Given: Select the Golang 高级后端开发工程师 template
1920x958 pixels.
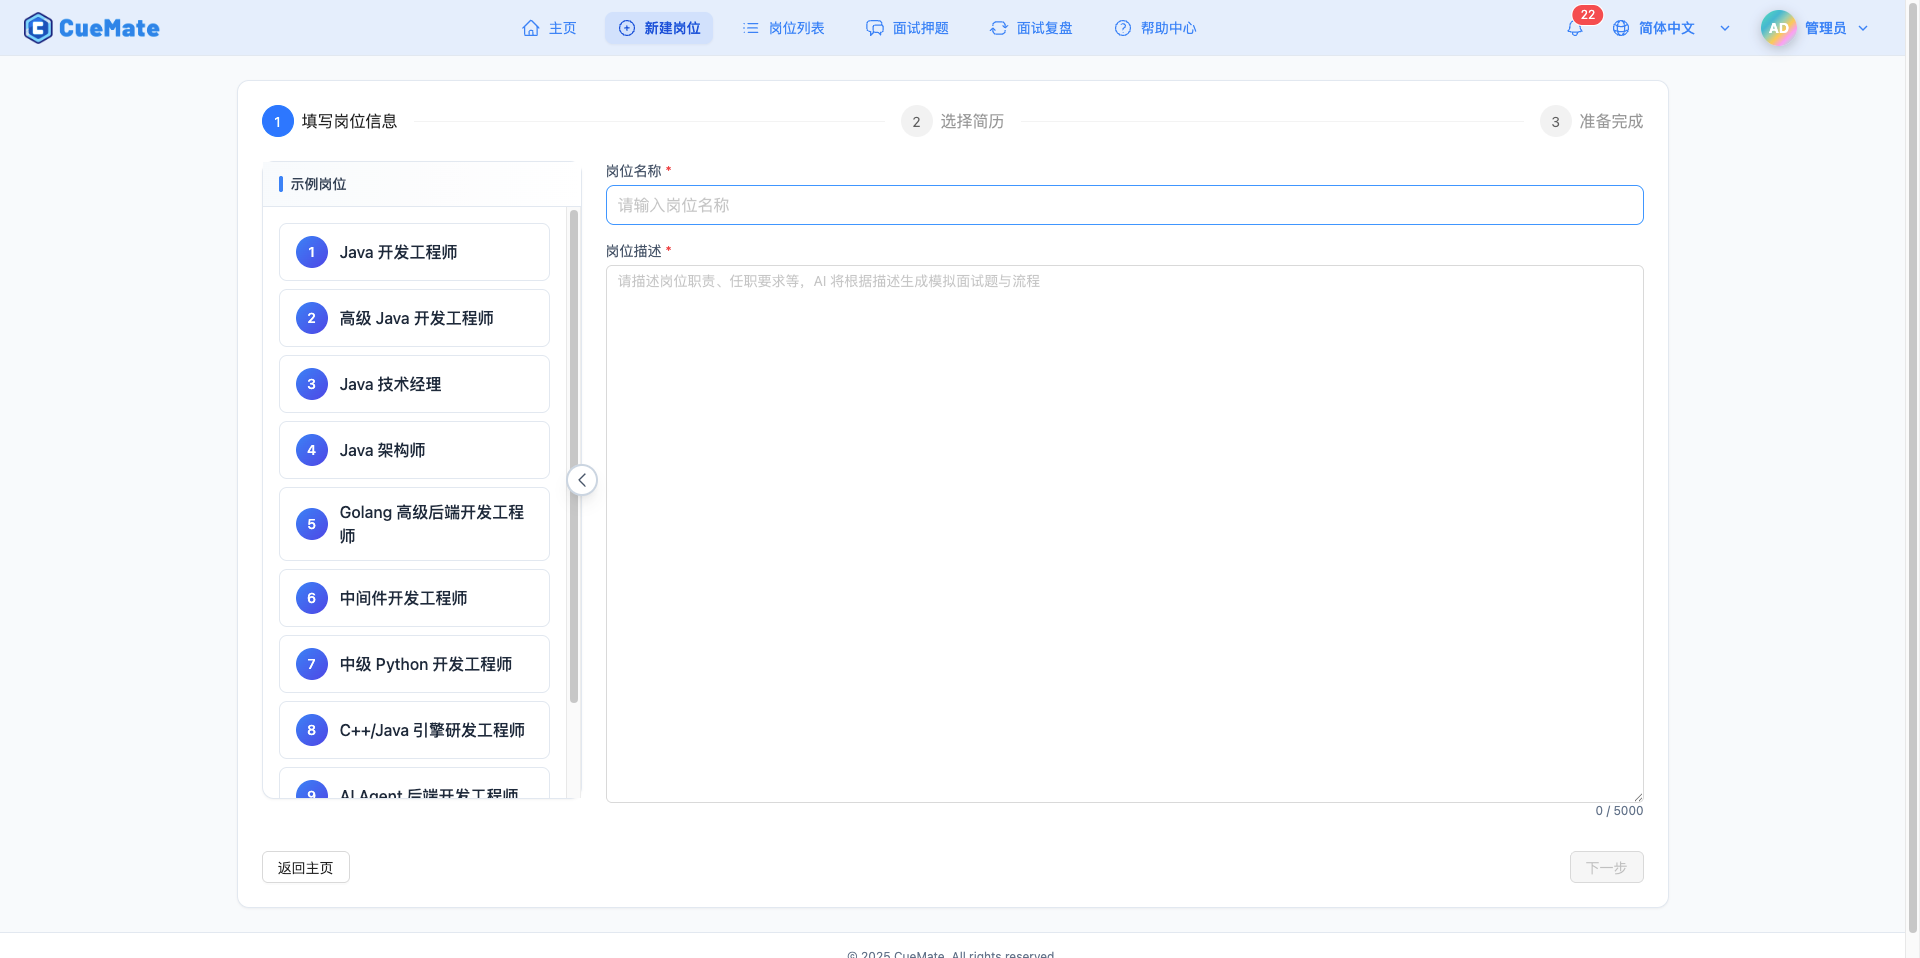Looking at the screenshot, I should click(414, 524).
